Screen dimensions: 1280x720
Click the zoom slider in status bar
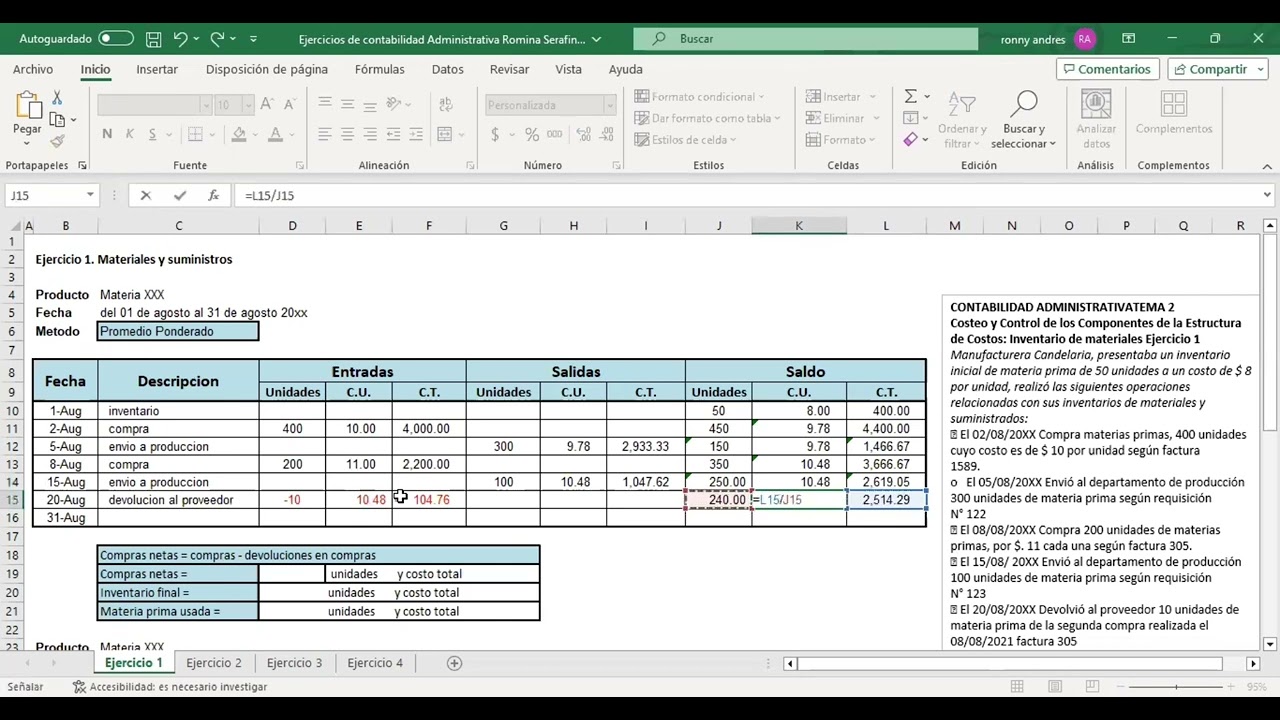(x=1177, y=687)
